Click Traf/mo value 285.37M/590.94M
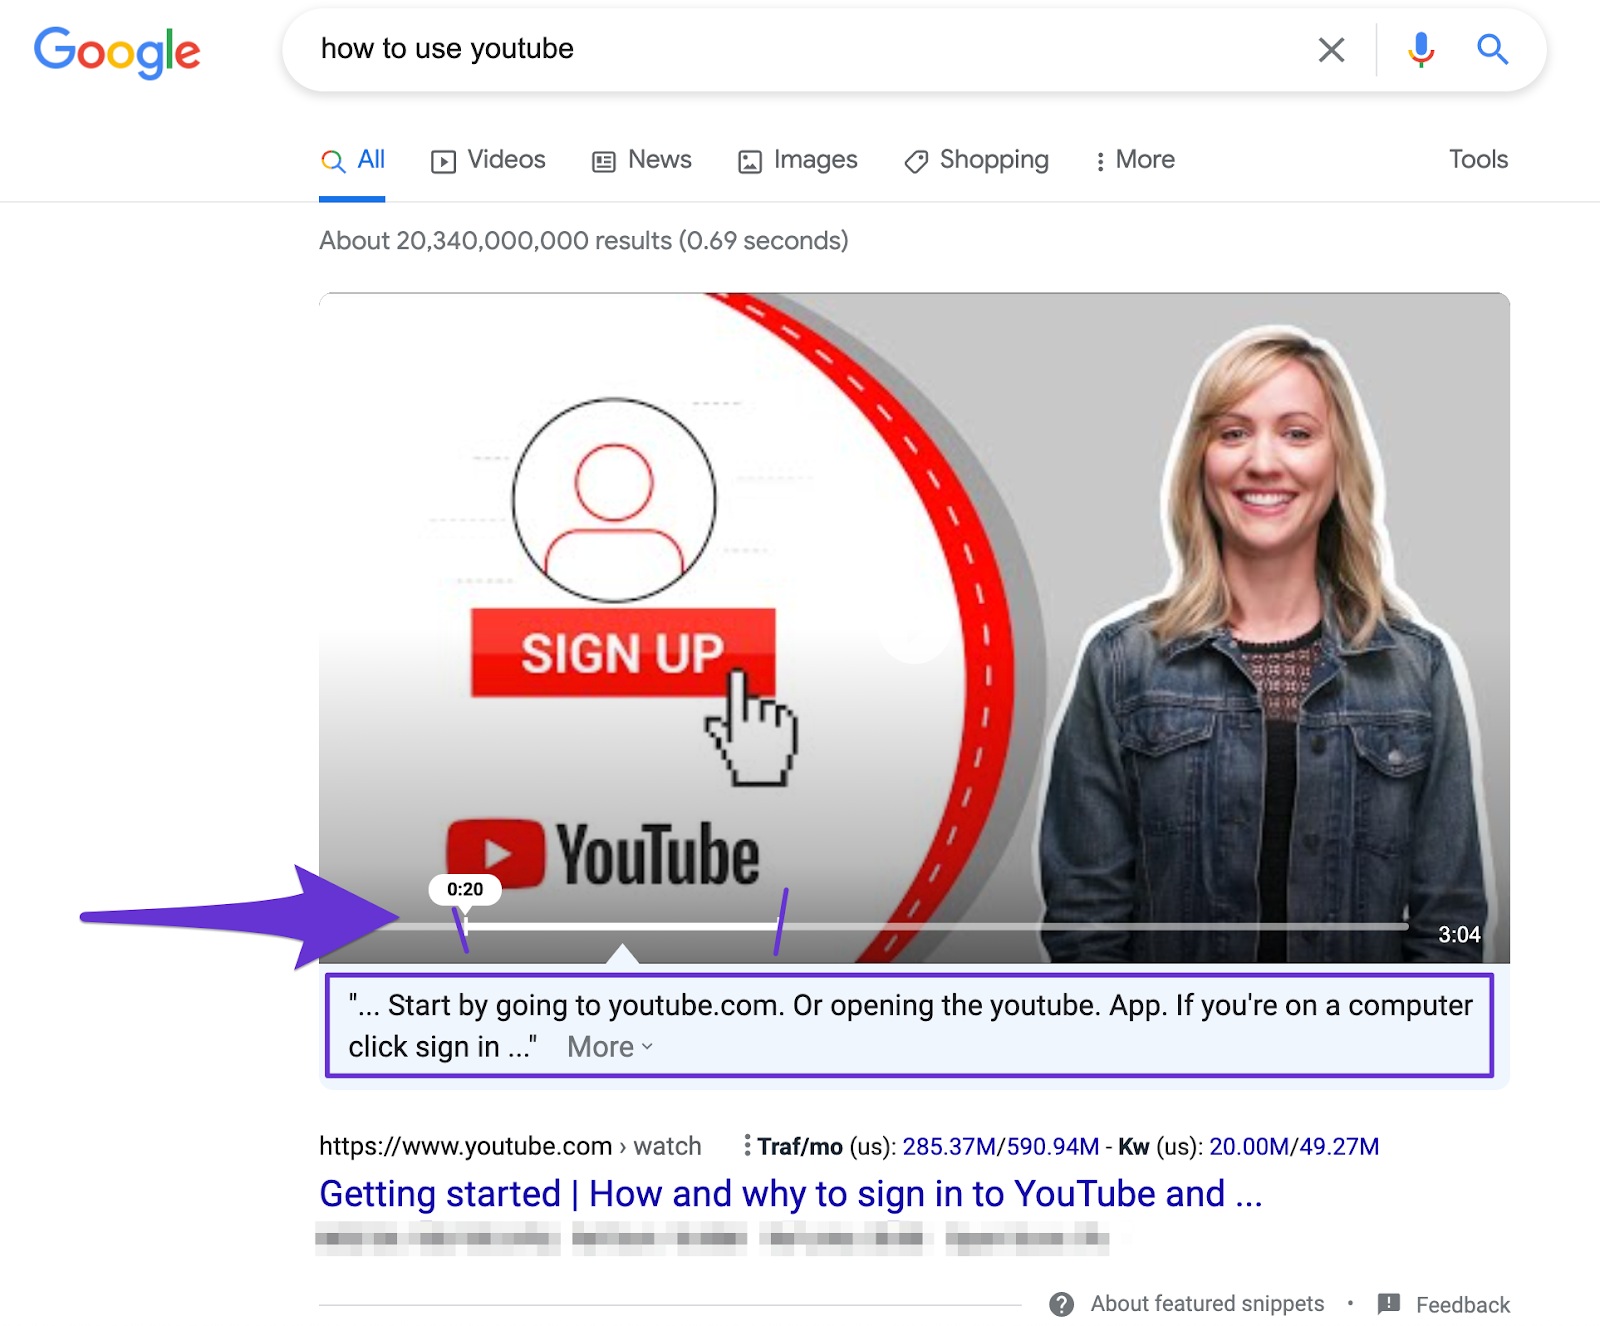Screen dimensions: 1600x1326 (1000, 1146)
